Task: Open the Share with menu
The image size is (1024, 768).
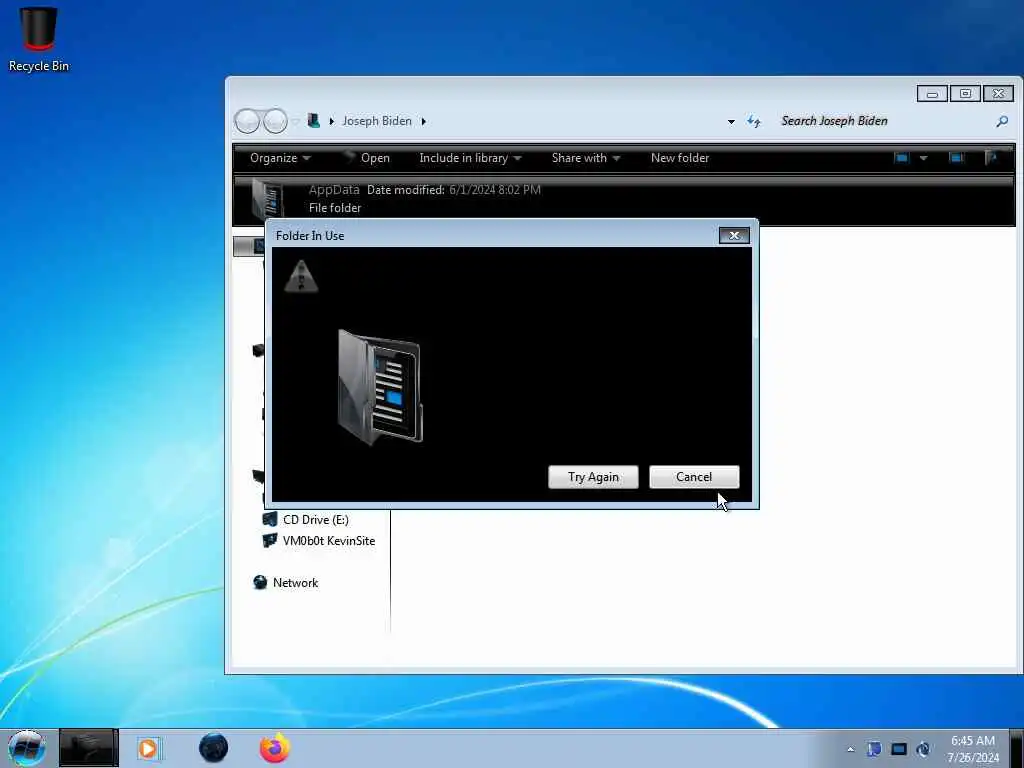Action: click(586, 158)
